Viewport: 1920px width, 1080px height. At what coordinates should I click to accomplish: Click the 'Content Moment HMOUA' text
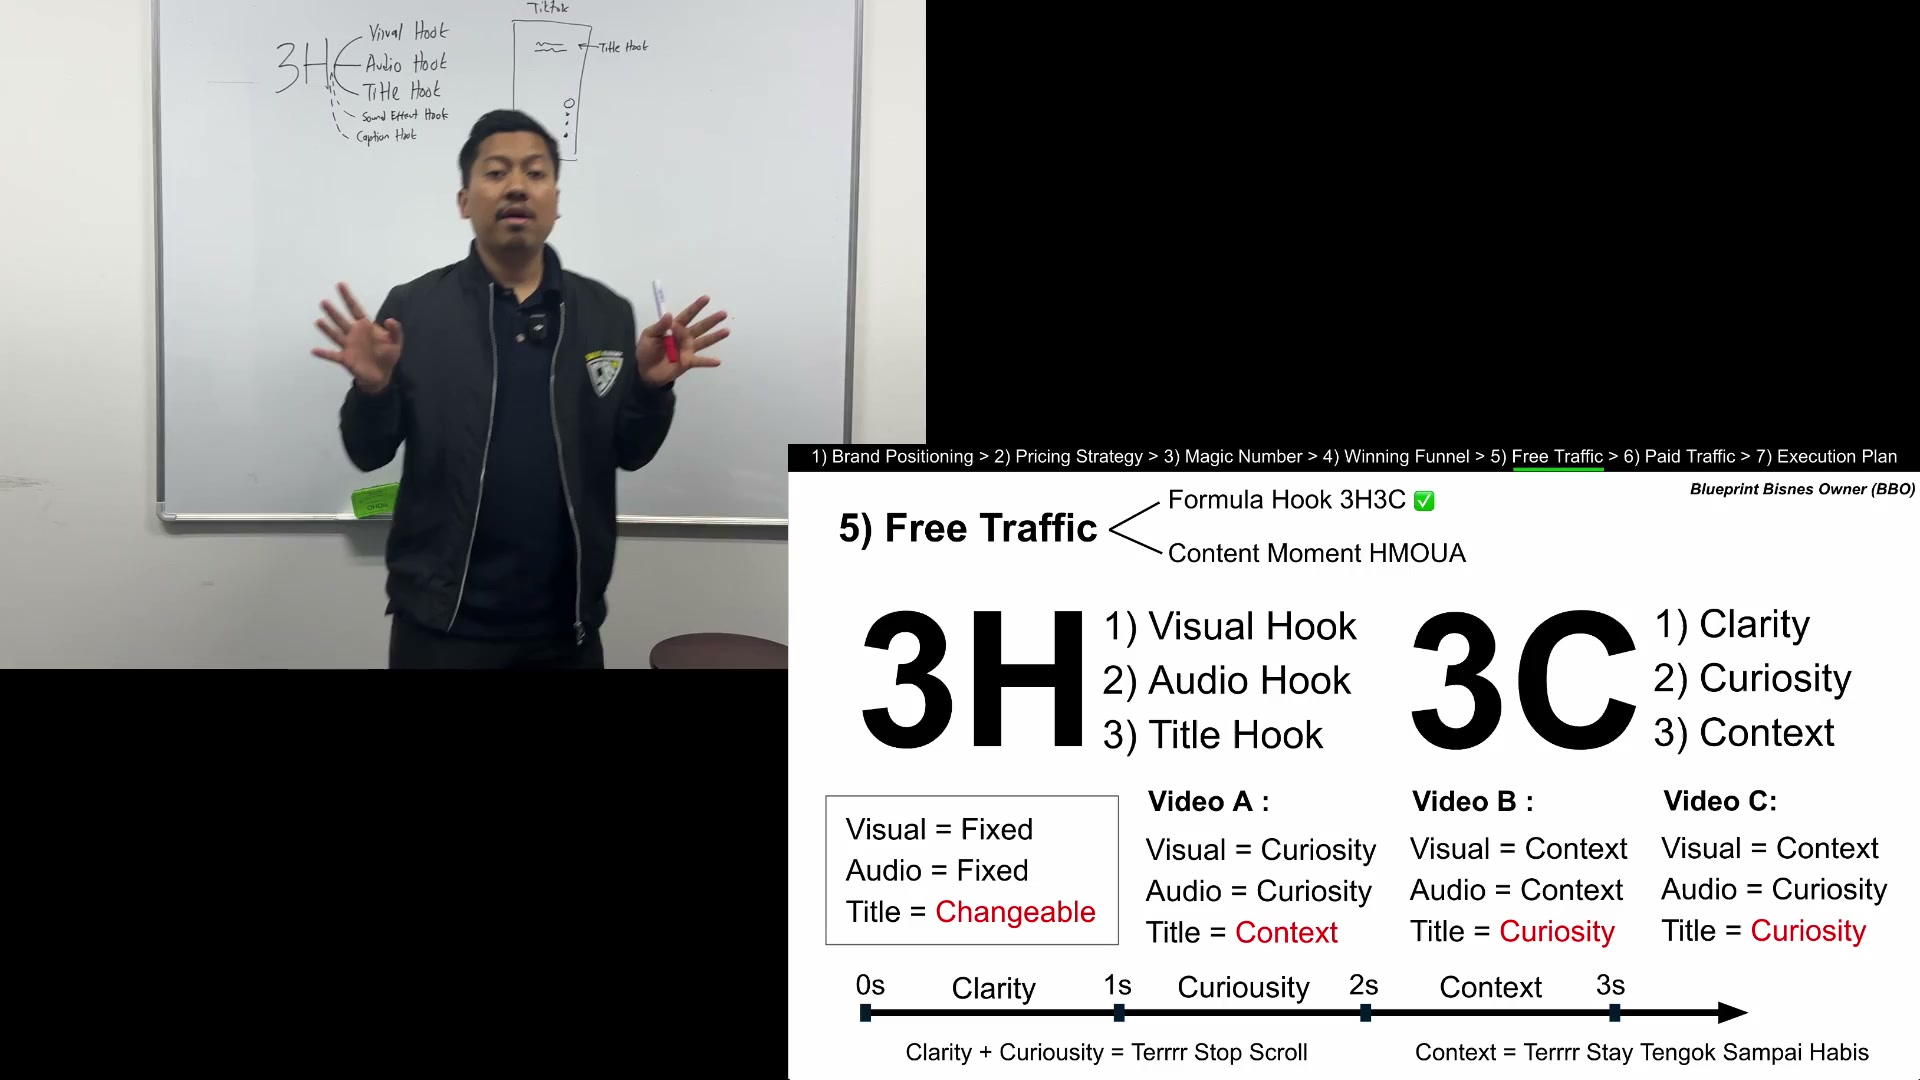1316,553
